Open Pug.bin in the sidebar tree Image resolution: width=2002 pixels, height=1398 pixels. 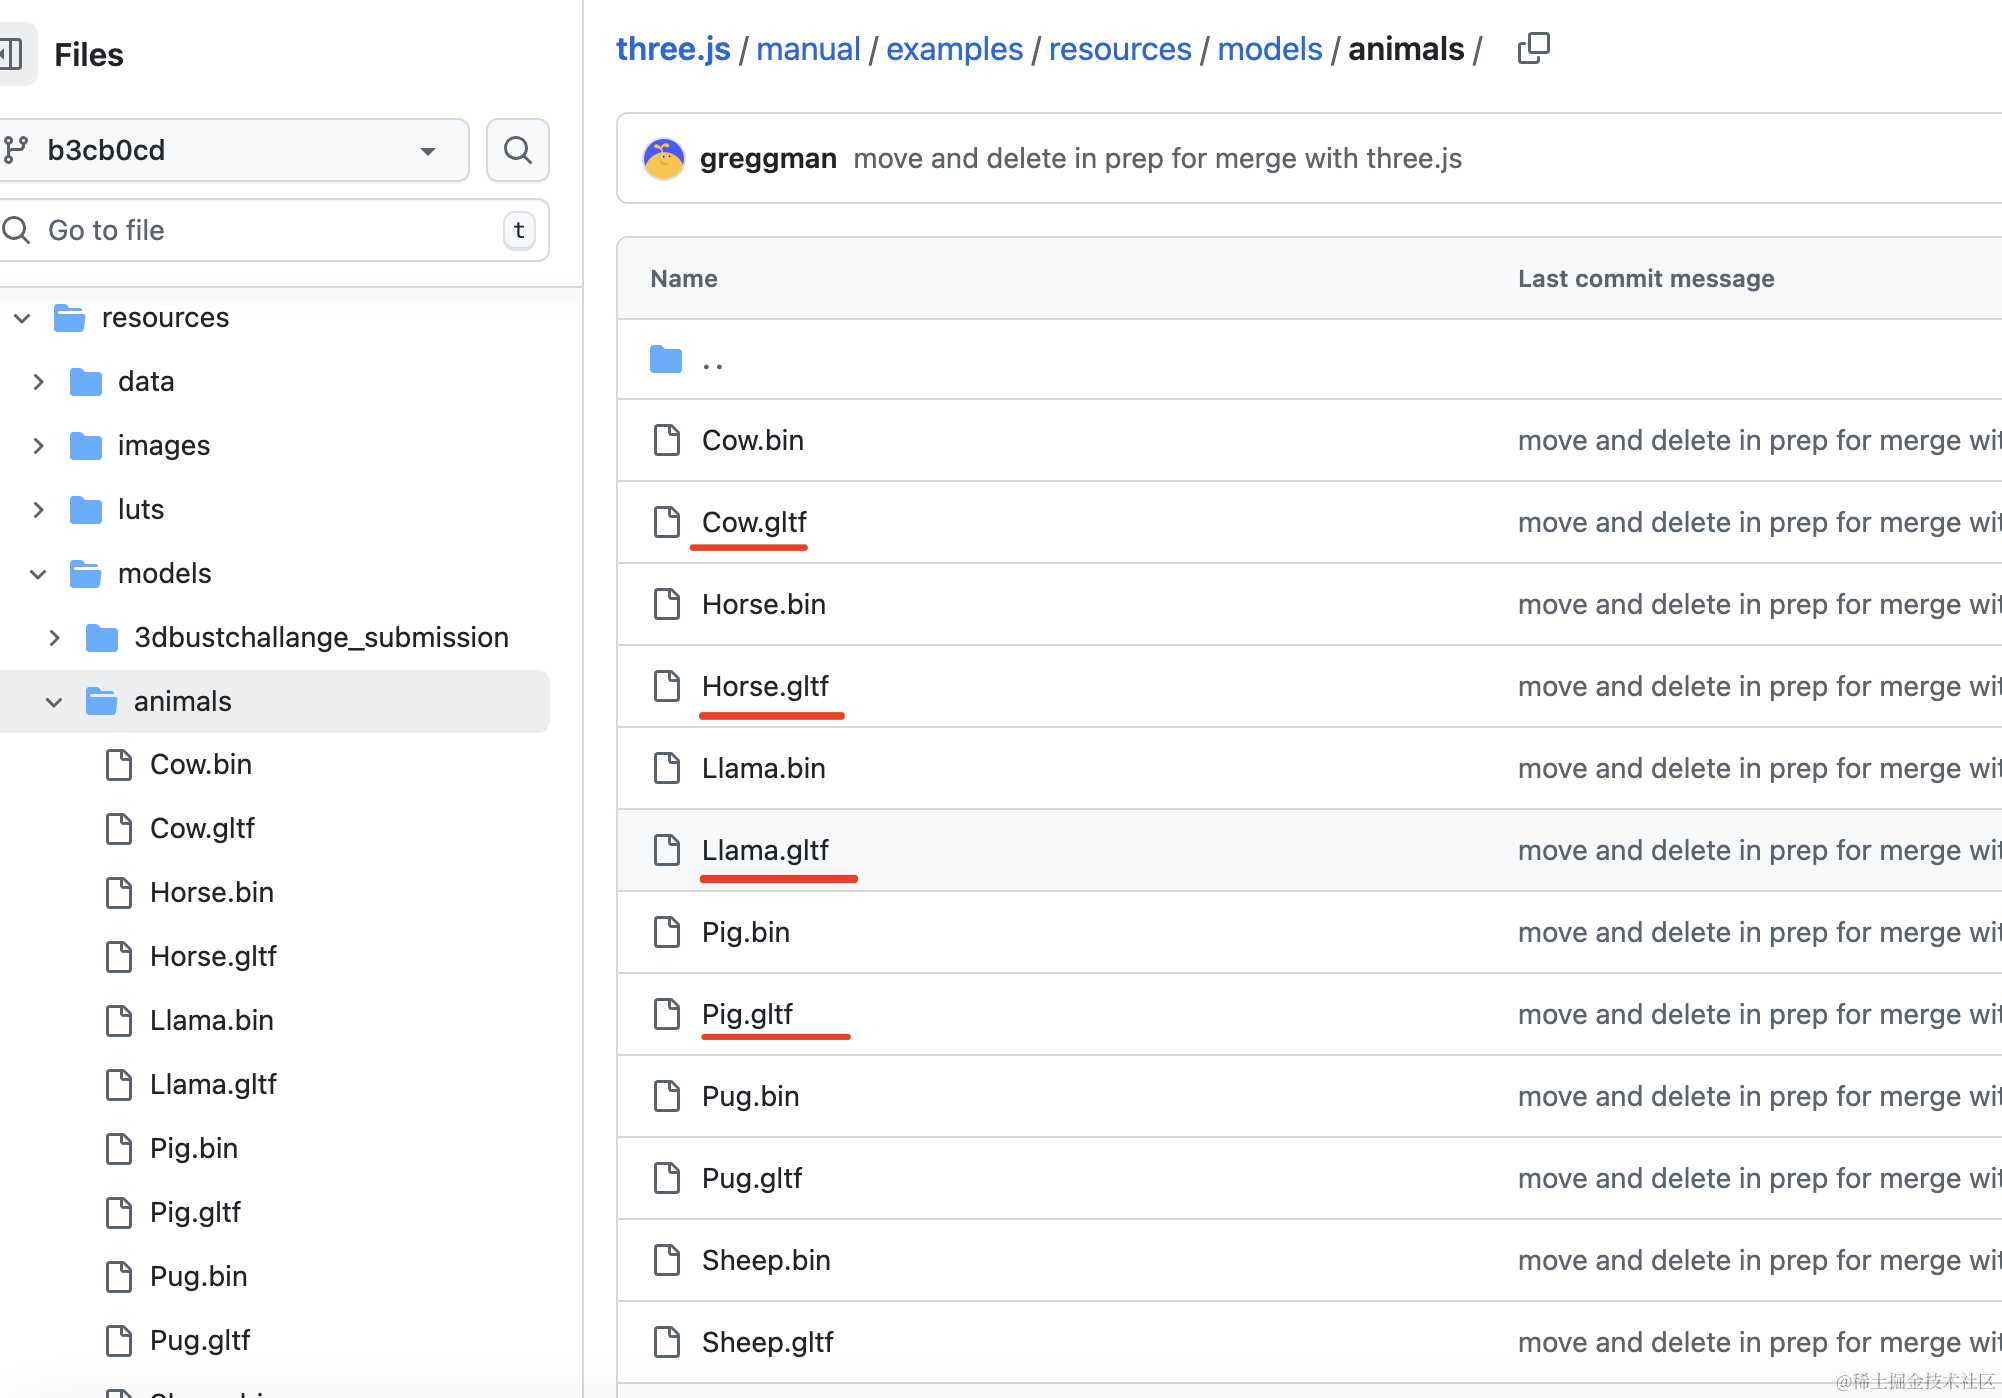[199, 1276]
